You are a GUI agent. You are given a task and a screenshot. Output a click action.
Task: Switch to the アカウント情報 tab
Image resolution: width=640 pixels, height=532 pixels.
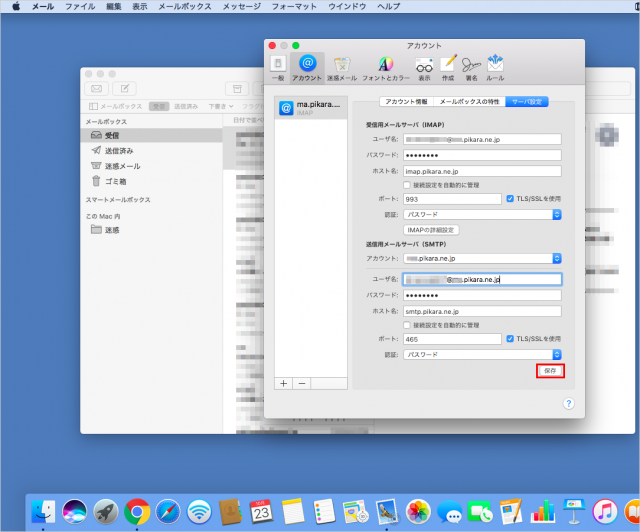coord(406,102)
